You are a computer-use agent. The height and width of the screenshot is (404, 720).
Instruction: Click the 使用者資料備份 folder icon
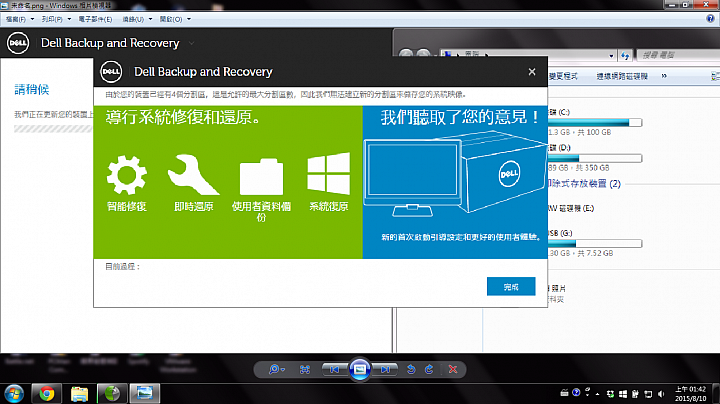tap(261, 177)
